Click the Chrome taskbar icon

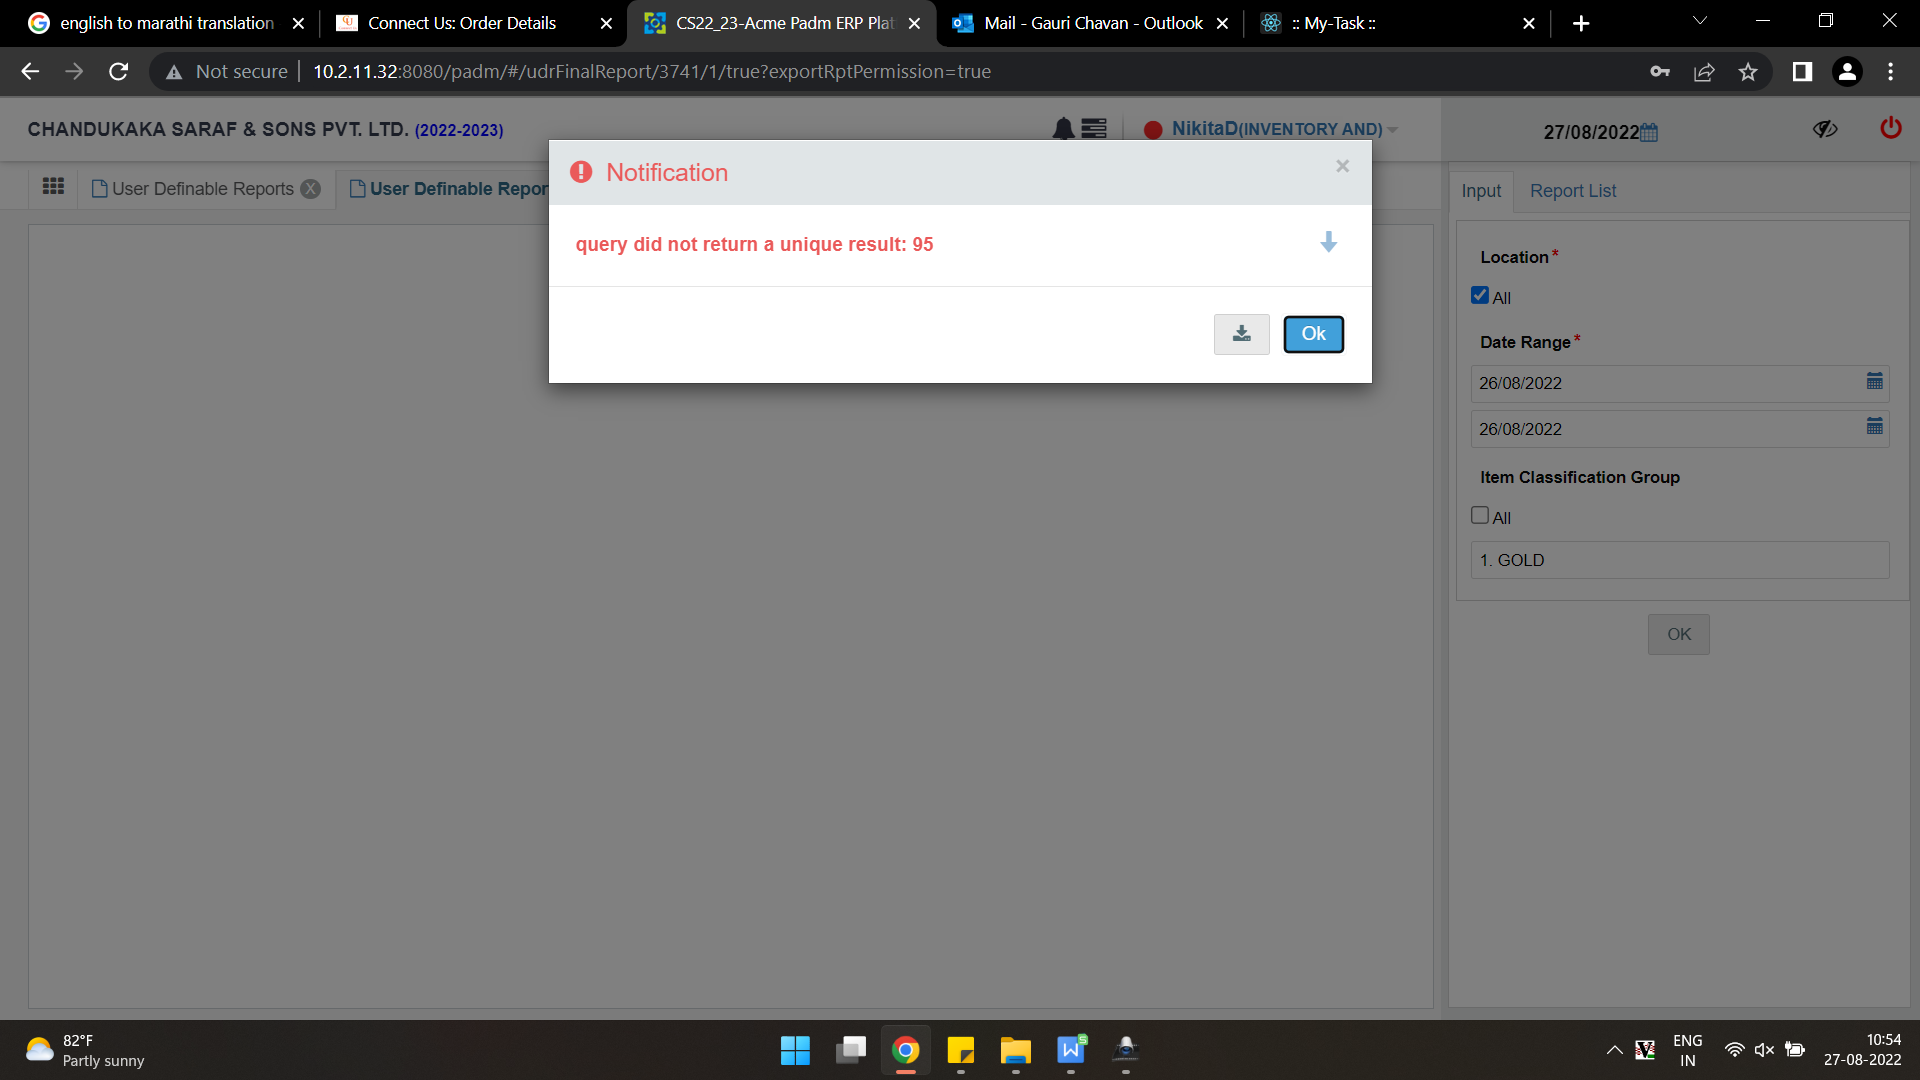tap(906, 1050)
